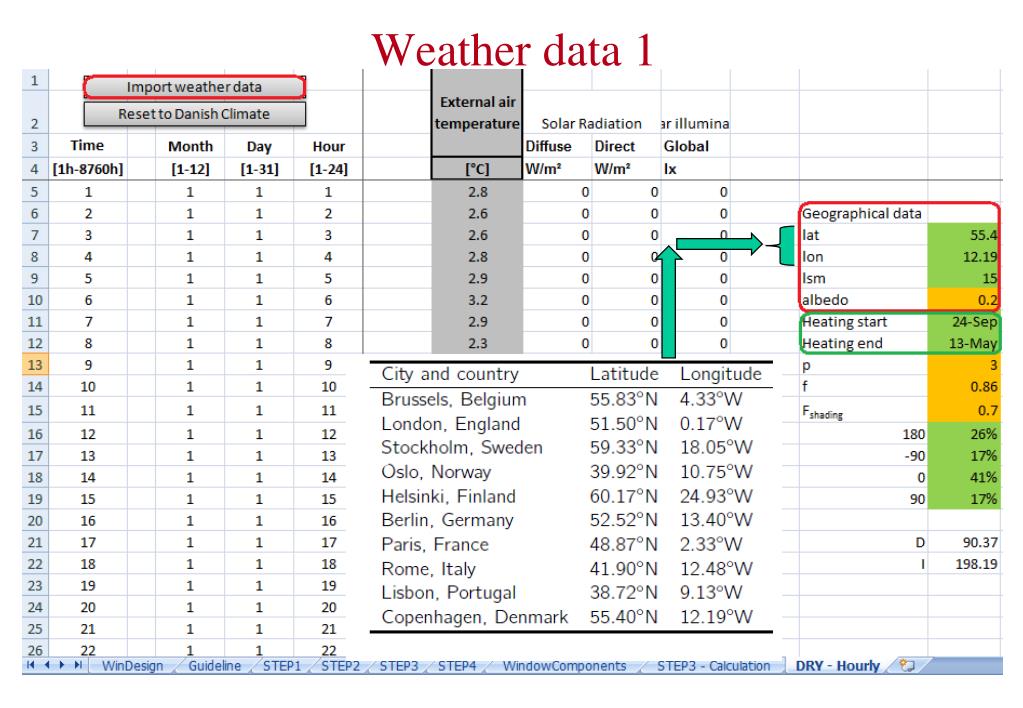Select Heating start value 24-Sep
The height and width of the screenshot is (708, 1023).
tap(964, 321)
